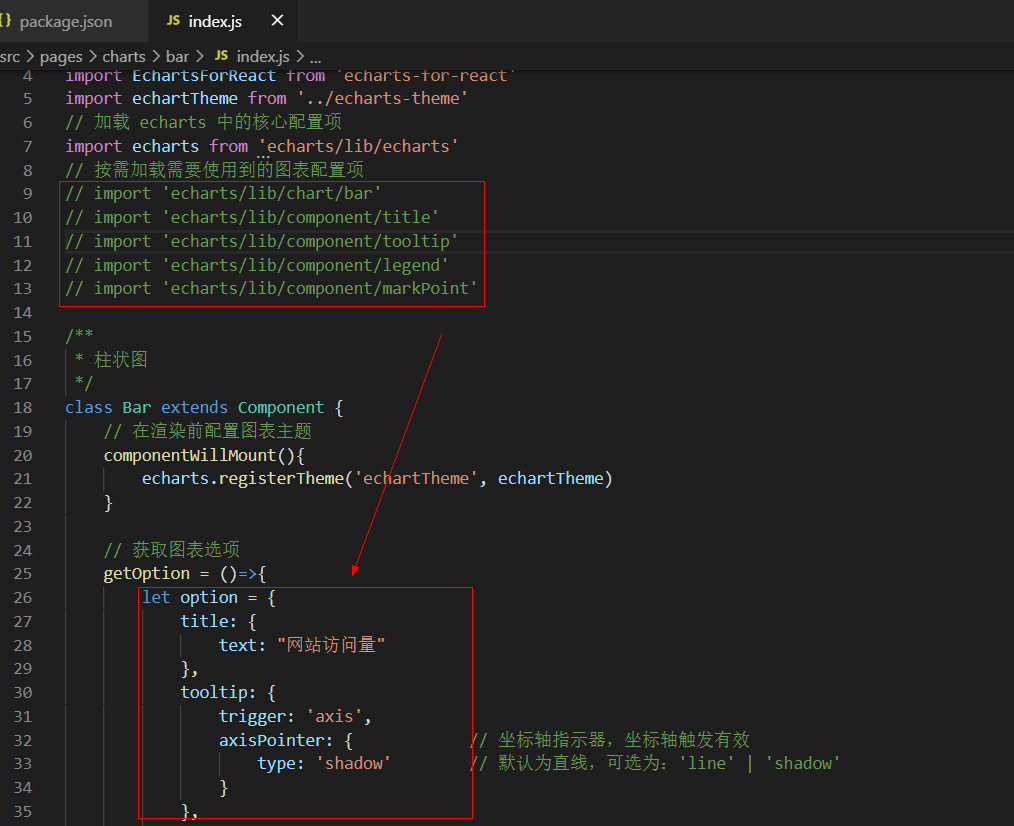Click the 'echarts/lib/echarts' import string

coord(359,146)
